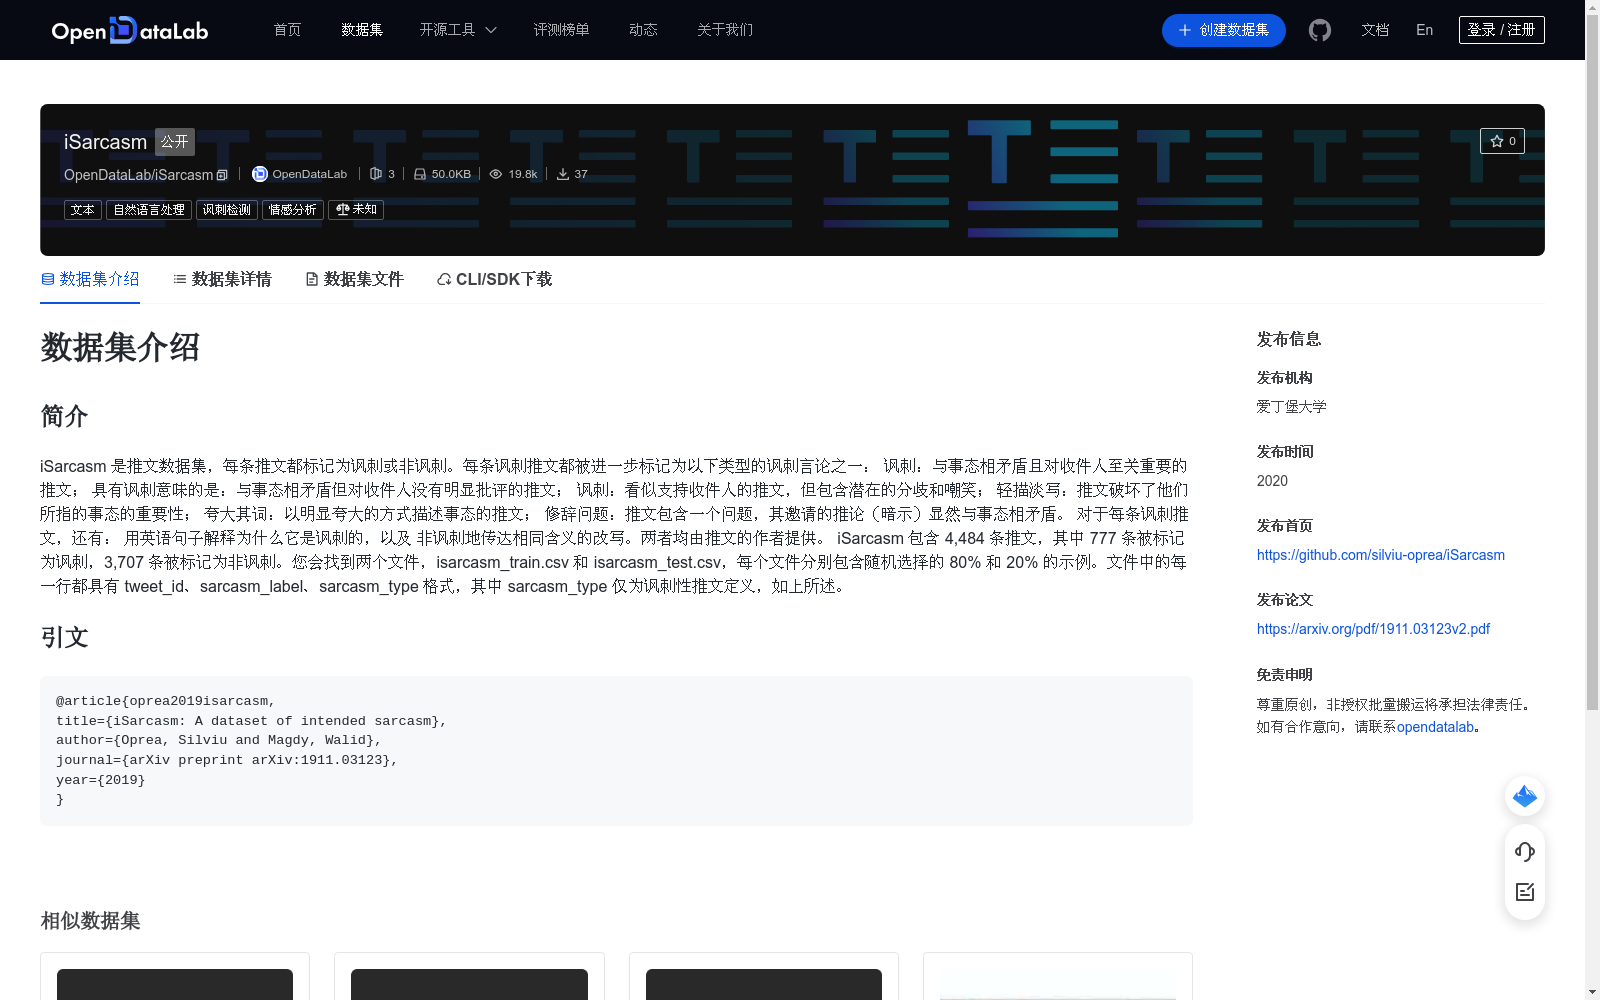The width and height of the screenshot is (1600, 1000).
Task: Click the OpenDataLab publisher avatar
Action: (x=259, y=174)
